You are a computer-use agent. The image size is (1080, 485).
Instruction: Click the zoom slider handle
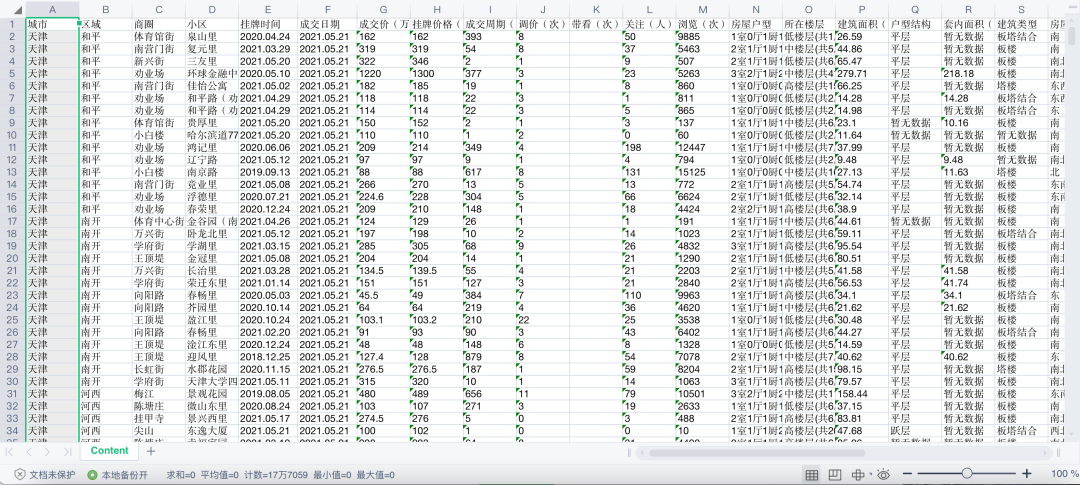pos(967,473)
